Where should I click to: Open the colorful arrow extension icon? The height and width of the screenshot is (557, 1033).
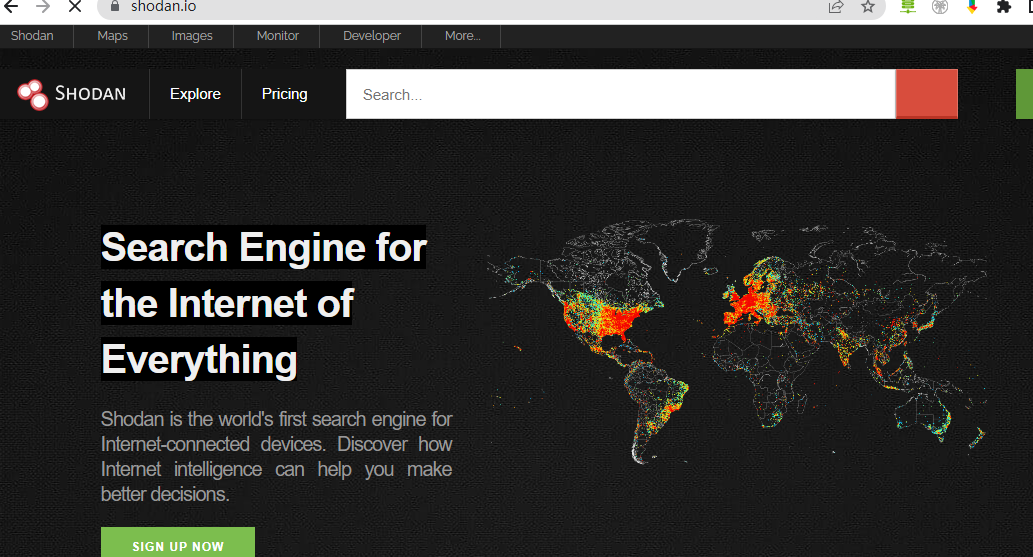click(x=972, y=7)
